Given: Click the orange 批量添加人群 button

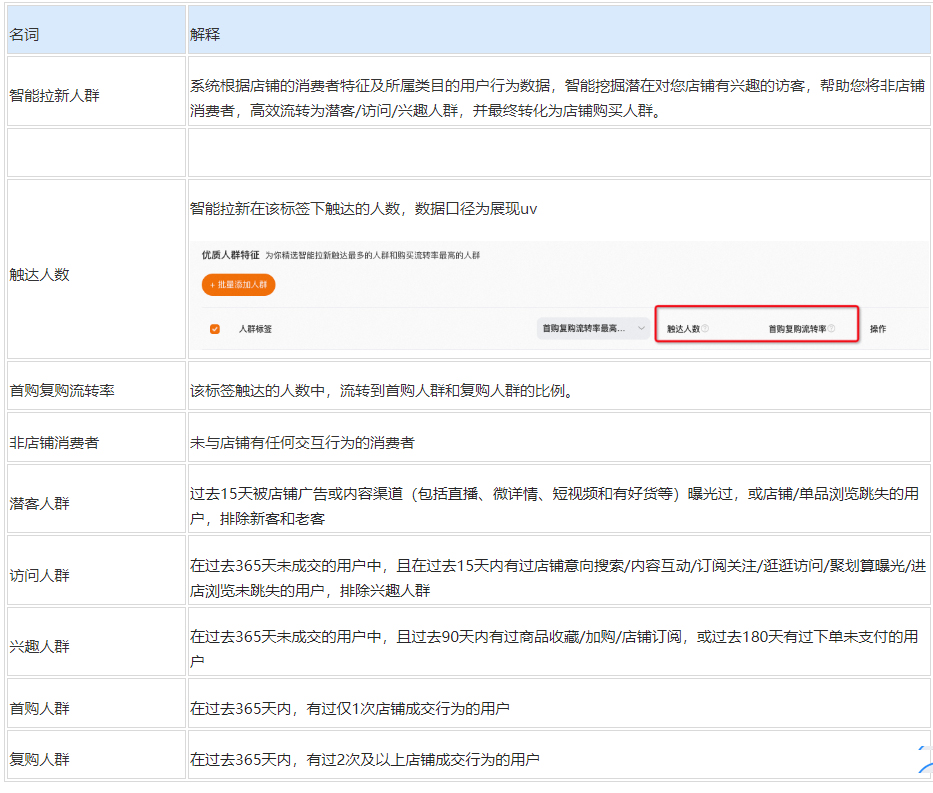Looking at the screenshot, I should click(x=238, y=285).
